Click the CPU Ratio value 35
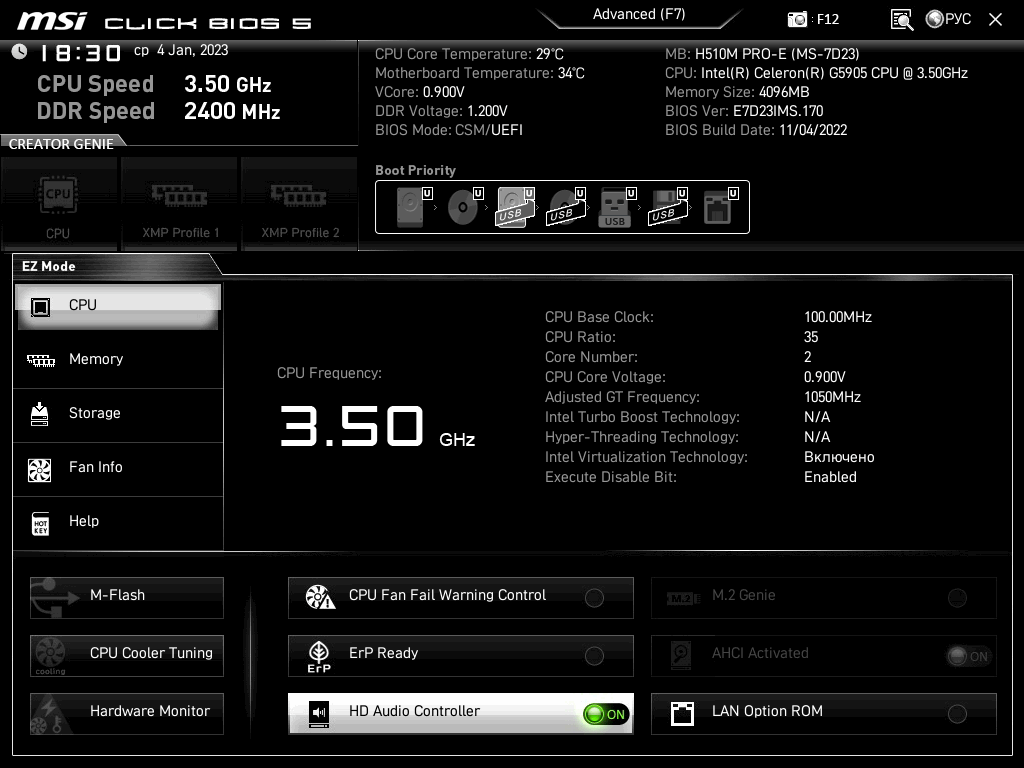The width and height of the screenshot is (1024, 768). [811, 337]
